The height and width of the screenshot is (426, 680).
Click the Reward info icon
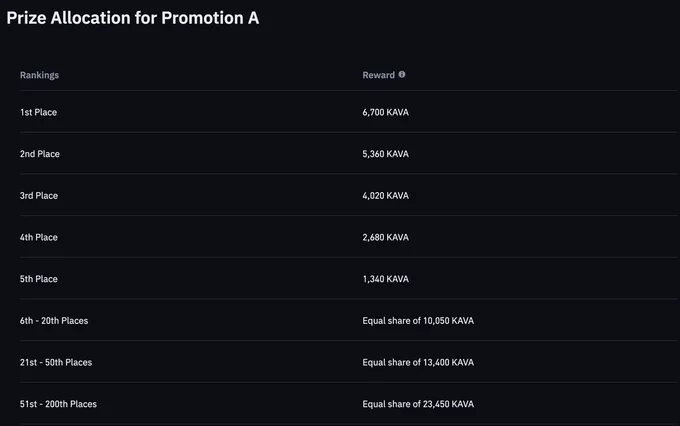[x=402, y=75]
